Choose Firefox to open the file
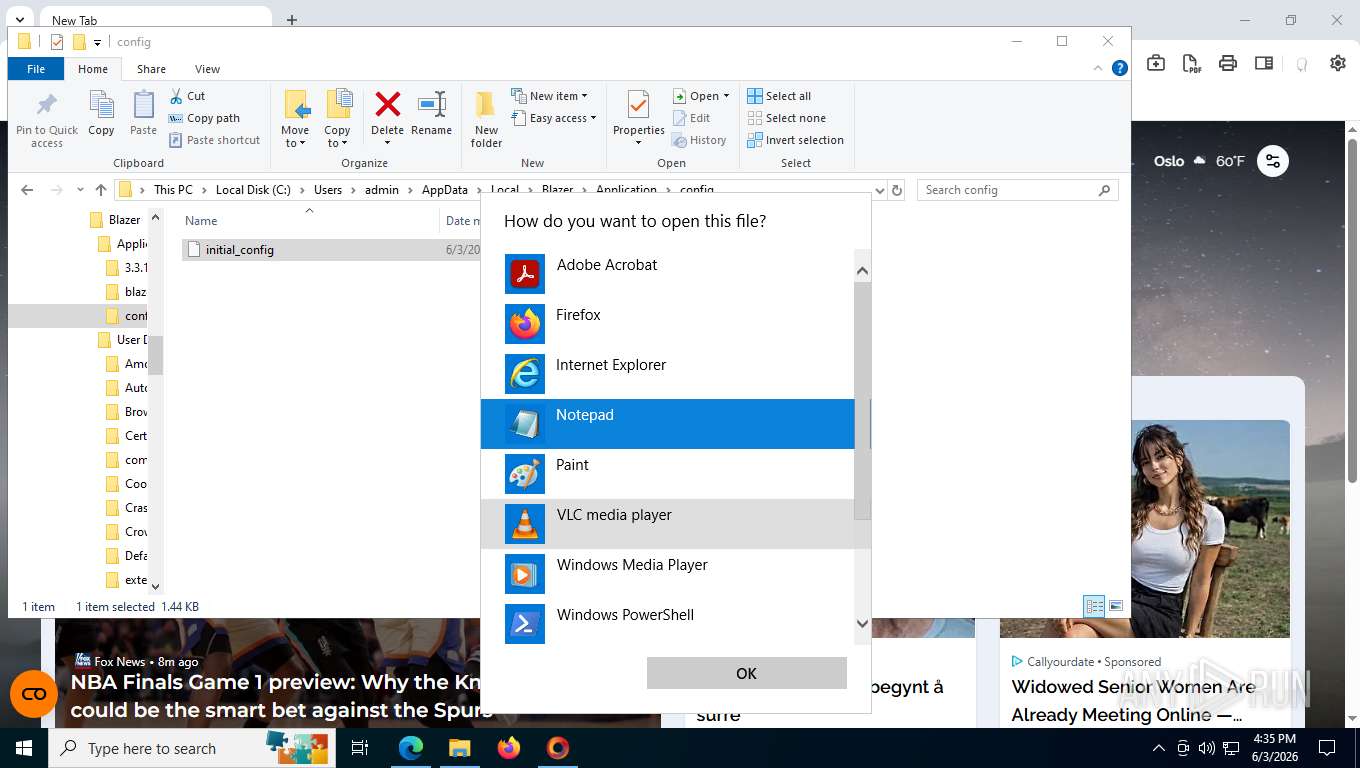1360x768 pixels. click(667, 323)
